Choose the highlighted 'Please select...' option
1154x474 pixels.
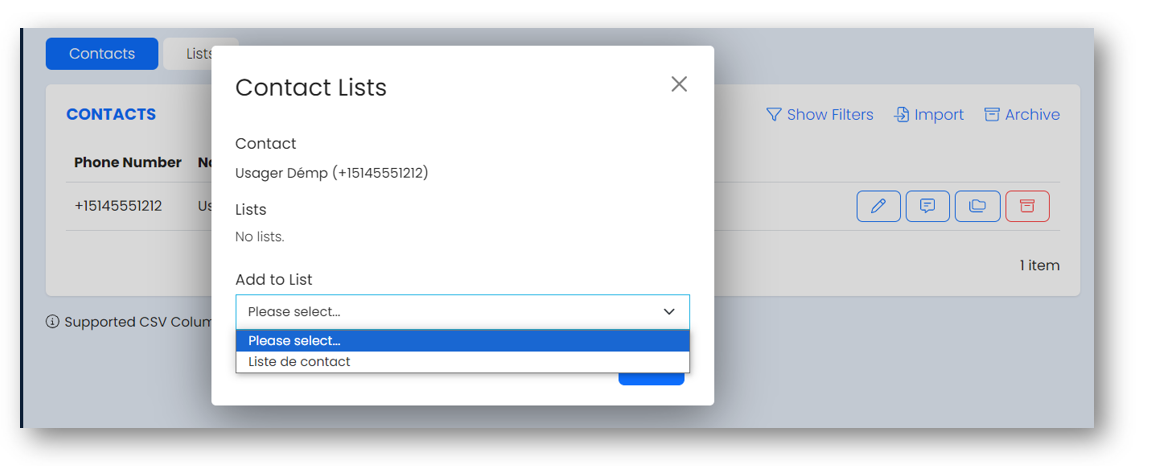[x=462, y=341]
